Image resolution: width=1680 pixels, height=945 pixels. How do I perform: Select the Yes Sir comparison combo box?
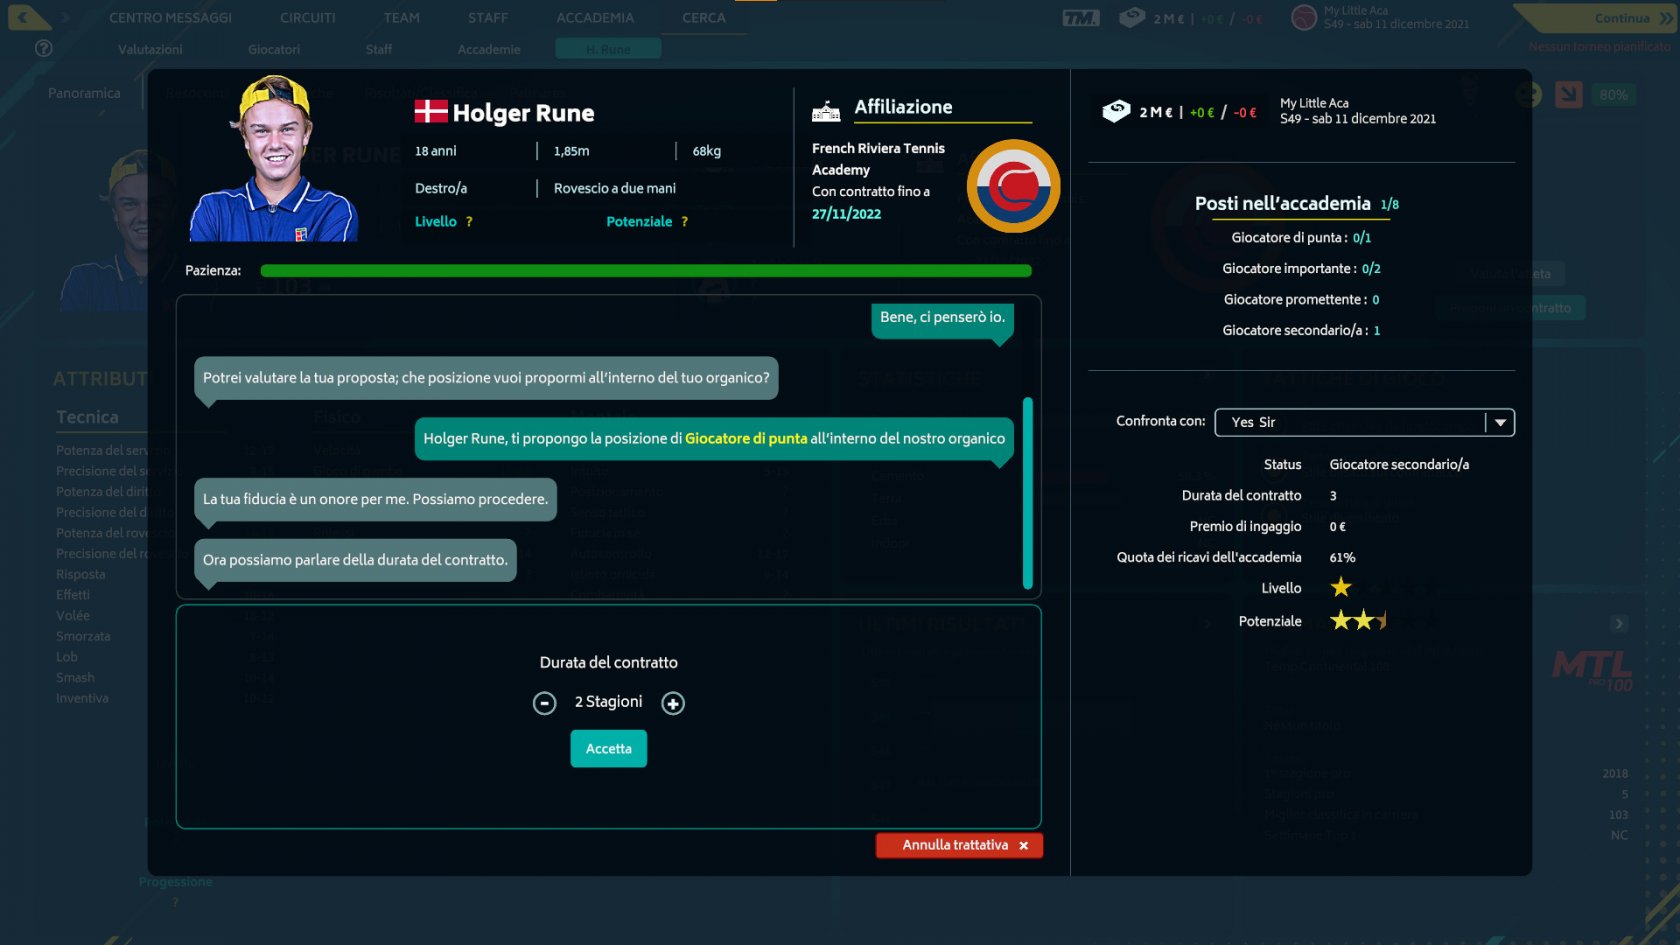1350,423
